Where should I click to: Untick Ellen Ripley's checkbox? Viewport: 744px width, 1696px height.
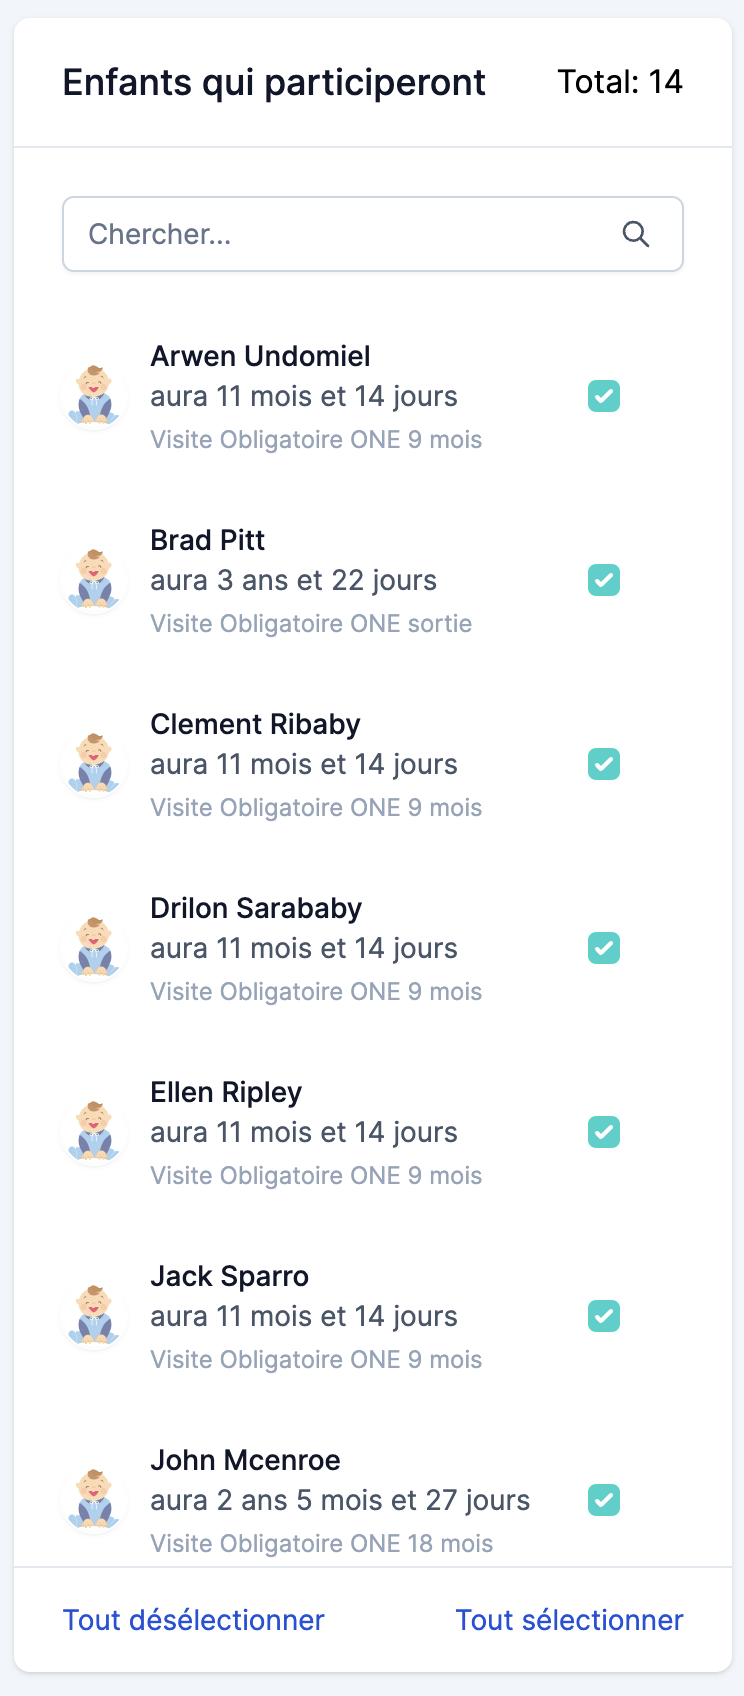point(604,1132)
